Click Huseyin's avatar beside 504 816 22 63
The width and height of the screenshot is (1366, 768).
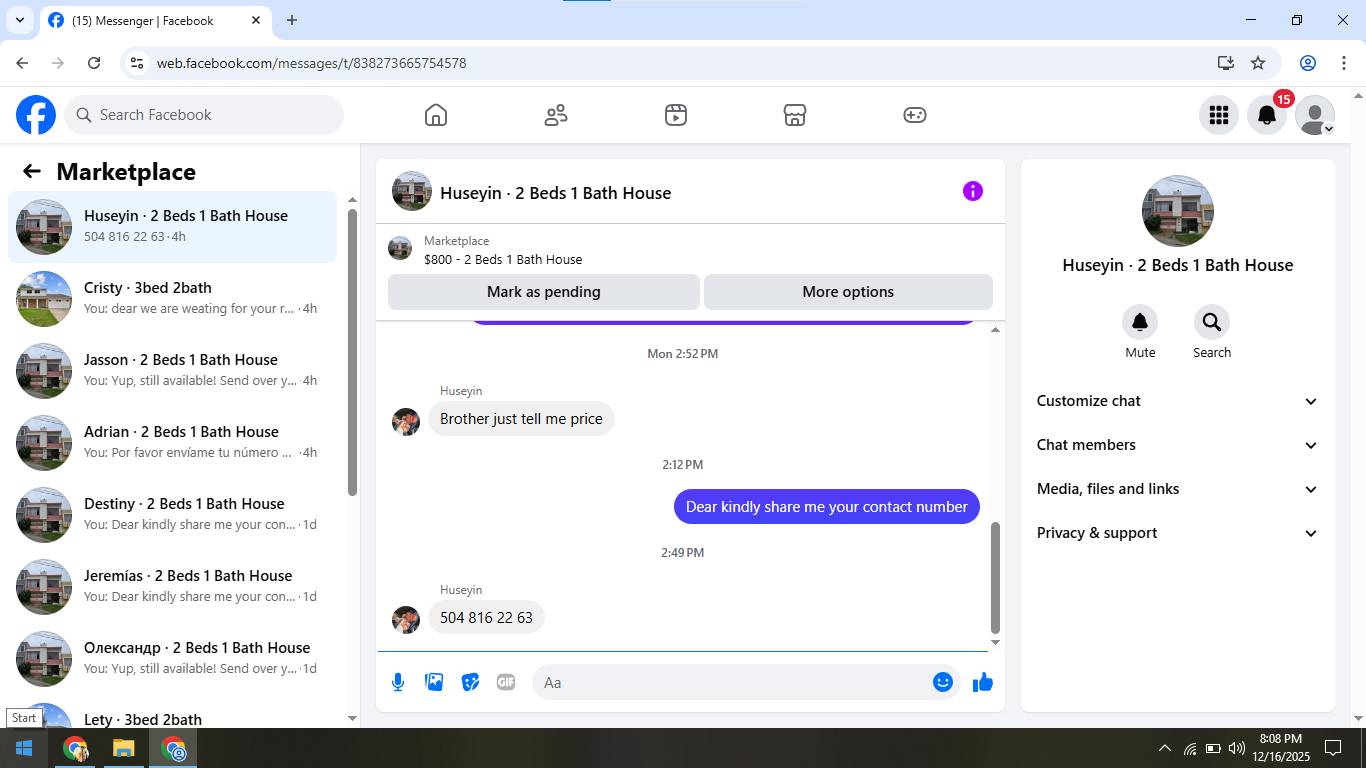pyautogui.click(x=406, y=620)
